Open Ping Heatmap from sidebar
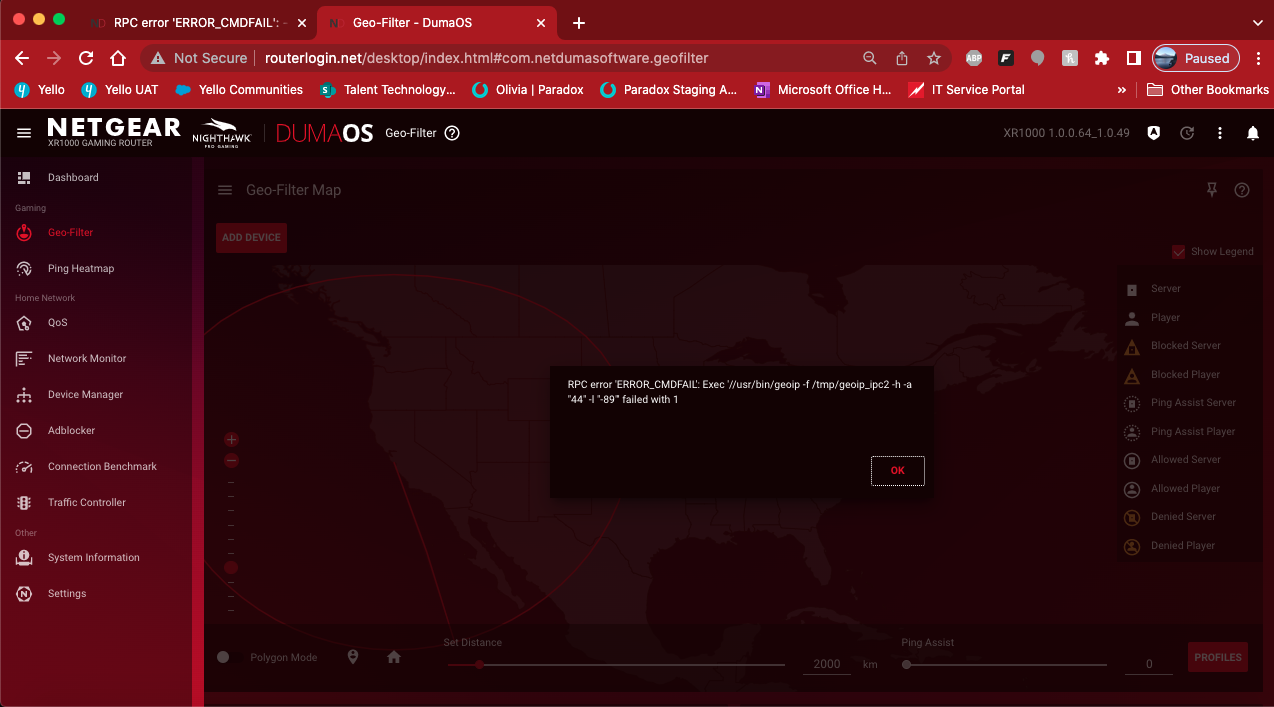1274x707 pixels. (x=80, y=269)
